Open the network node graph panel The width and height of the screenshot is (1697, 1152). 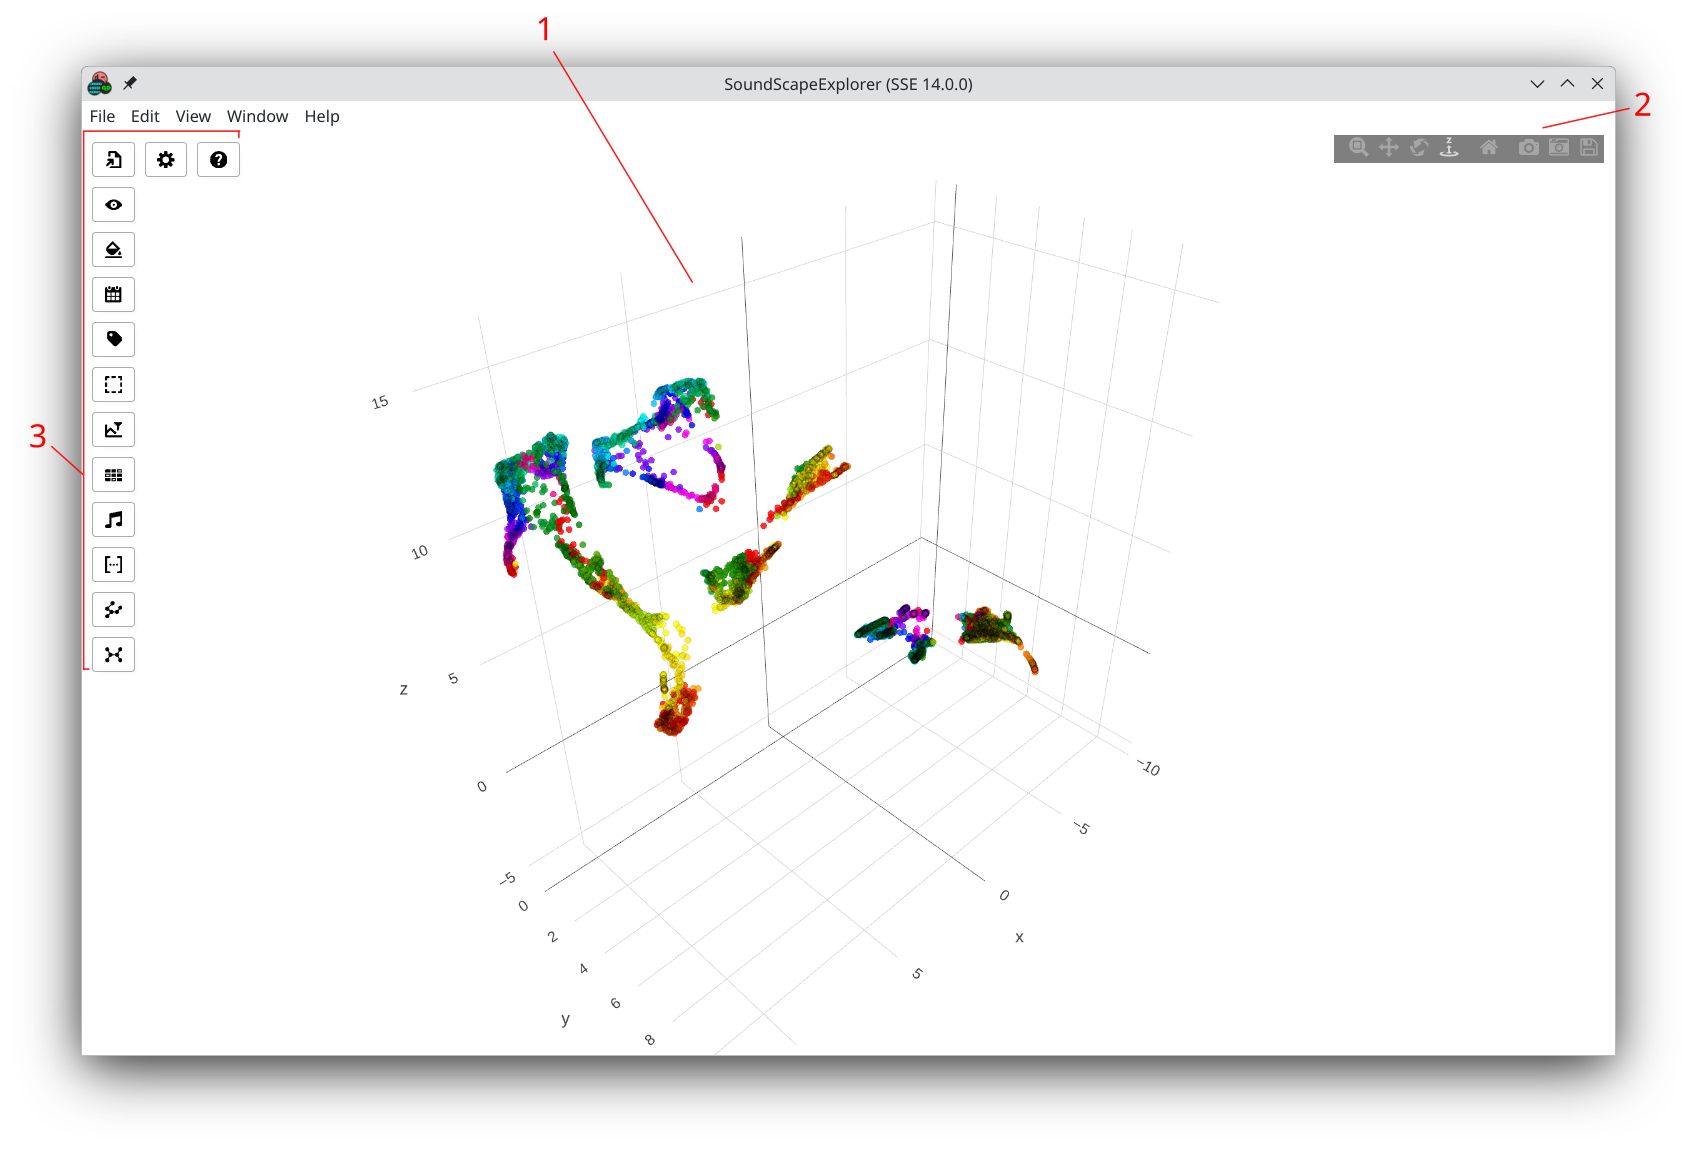click(114, 655)
